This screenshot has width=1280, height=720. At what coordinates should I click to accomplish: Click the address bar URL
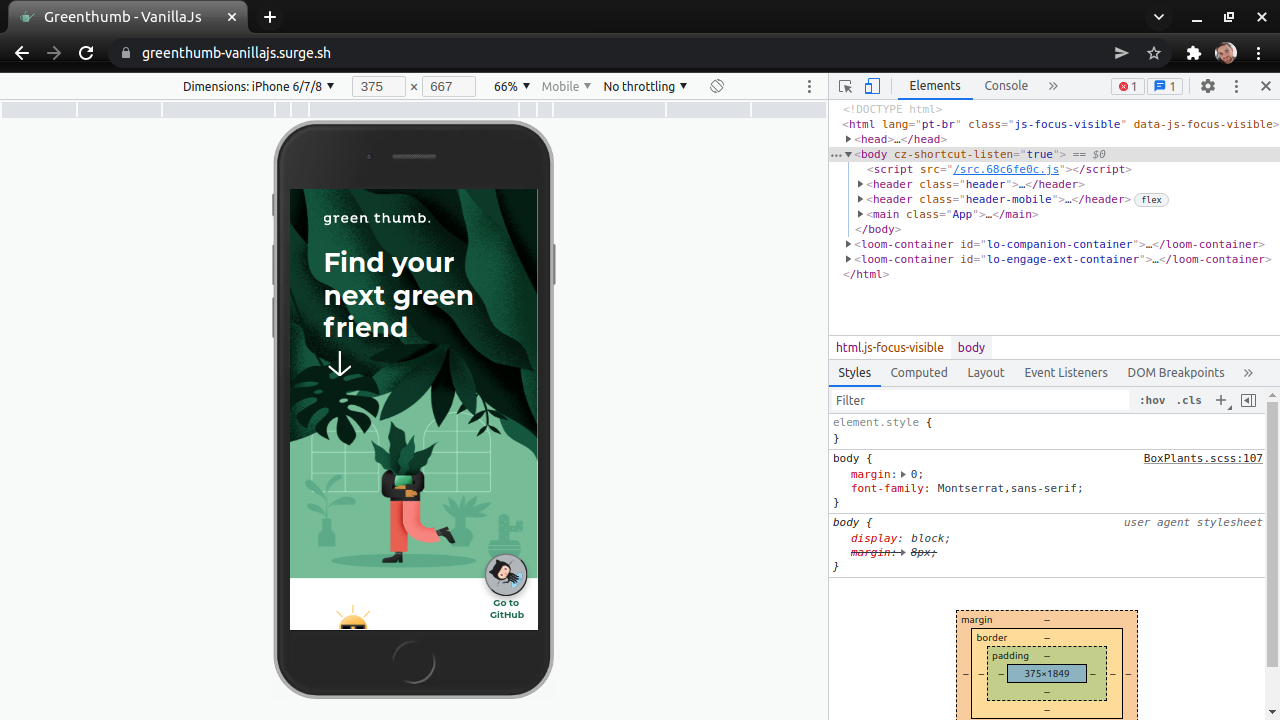pyautogui.click(x=236, y=53)
